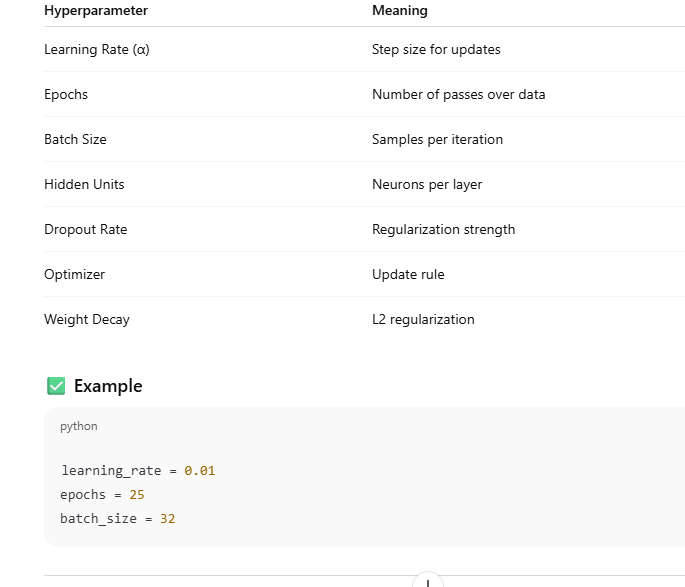Click the 'L2 regularization' description
The image size is (685, 587).
click(x=423, y=319)
